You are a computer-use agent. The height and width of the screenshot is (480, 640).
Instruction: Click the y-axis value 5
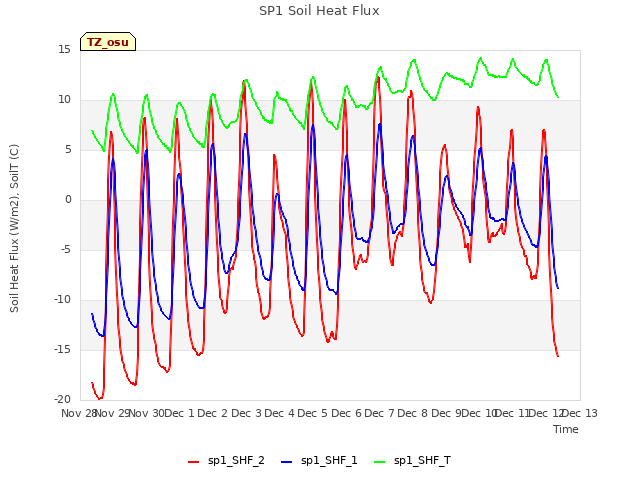[x=68, y=150]
